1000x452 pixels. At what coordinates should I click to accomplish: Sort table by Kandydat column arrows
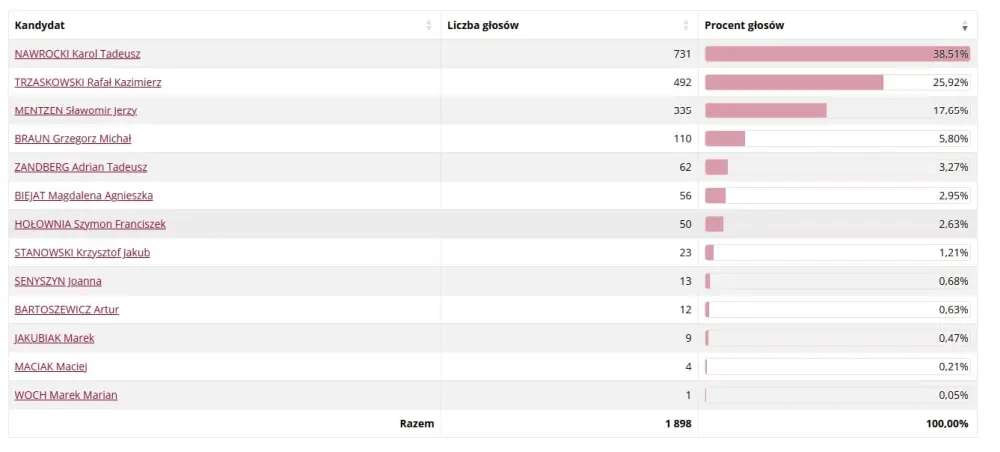pyautogui.click(x=429, y=26)
